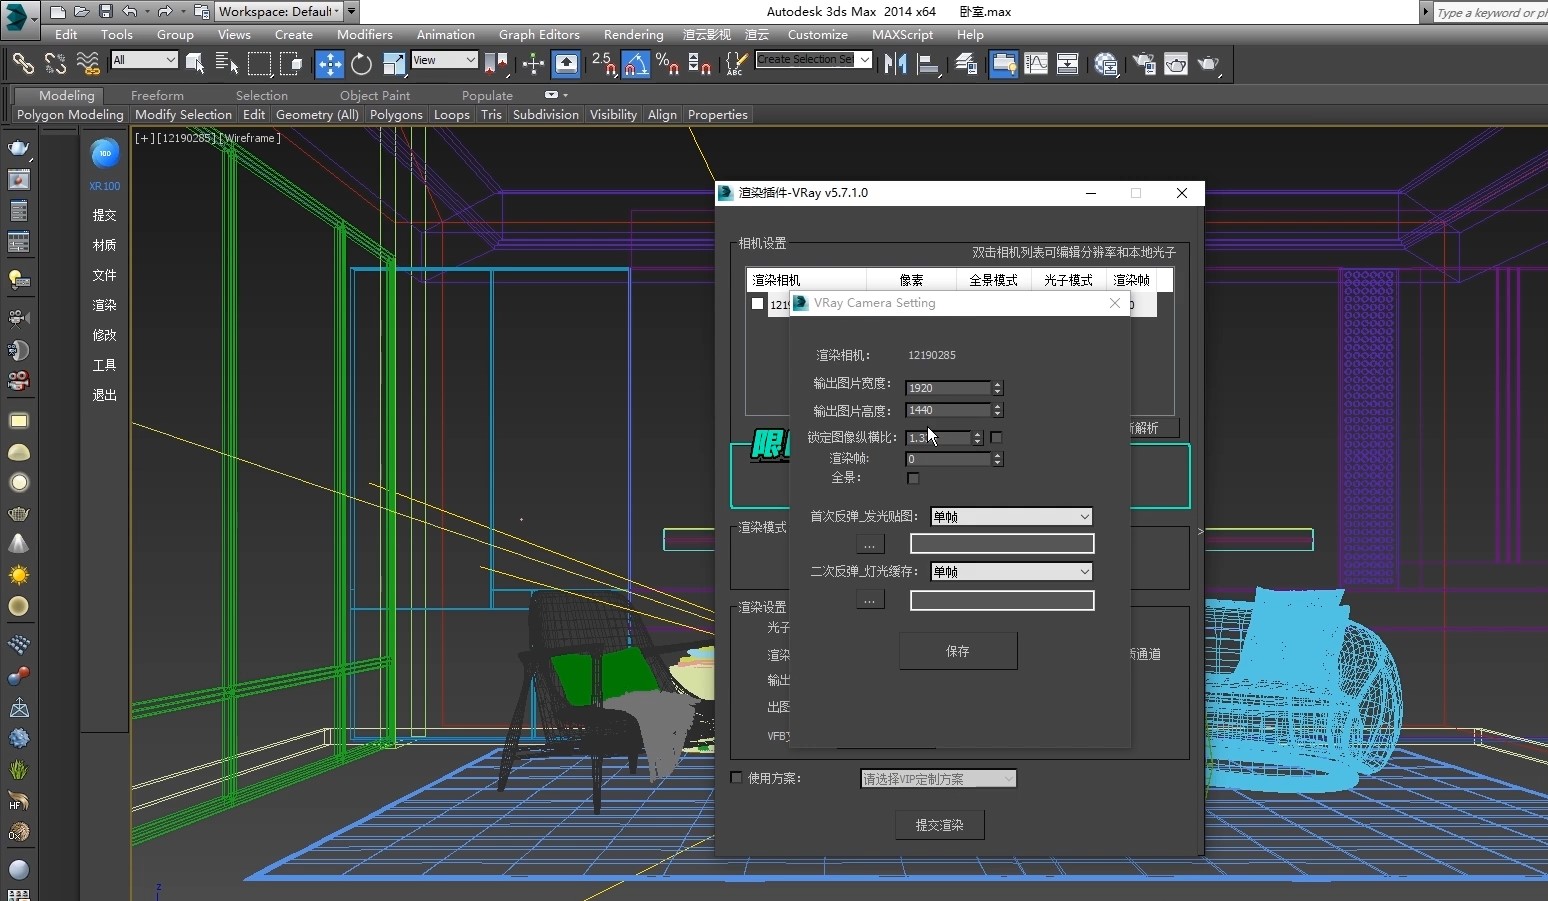Open the Rendered Frame Window
The image size is (1548, 901).
(x=1176, y=64)
